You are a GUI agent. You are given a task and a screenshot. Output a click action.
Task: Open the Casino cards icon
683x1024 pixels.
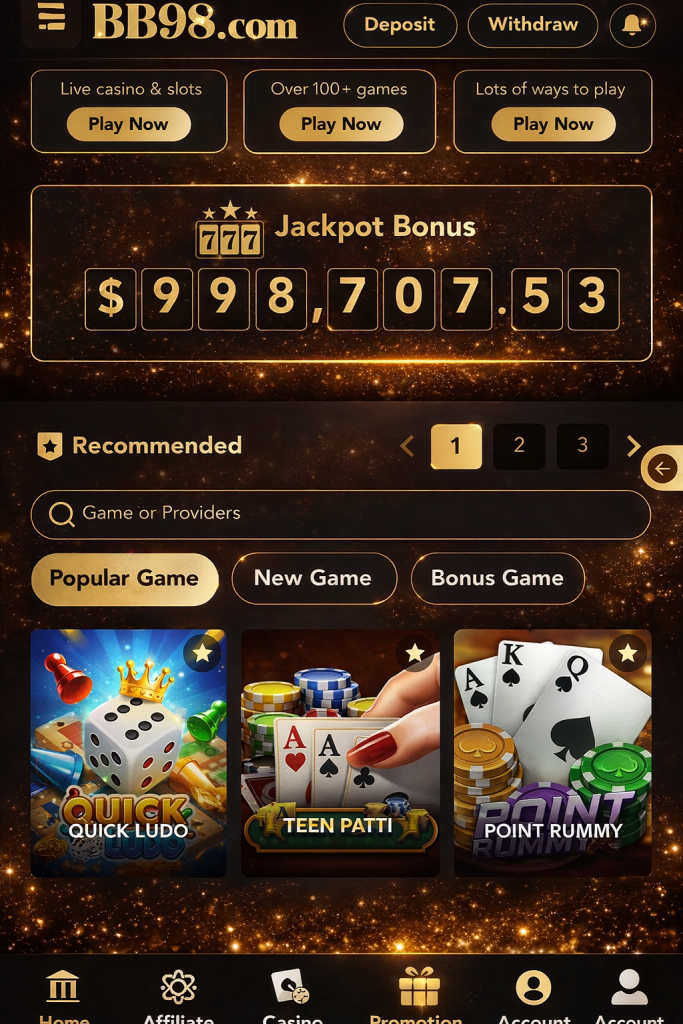290,986
